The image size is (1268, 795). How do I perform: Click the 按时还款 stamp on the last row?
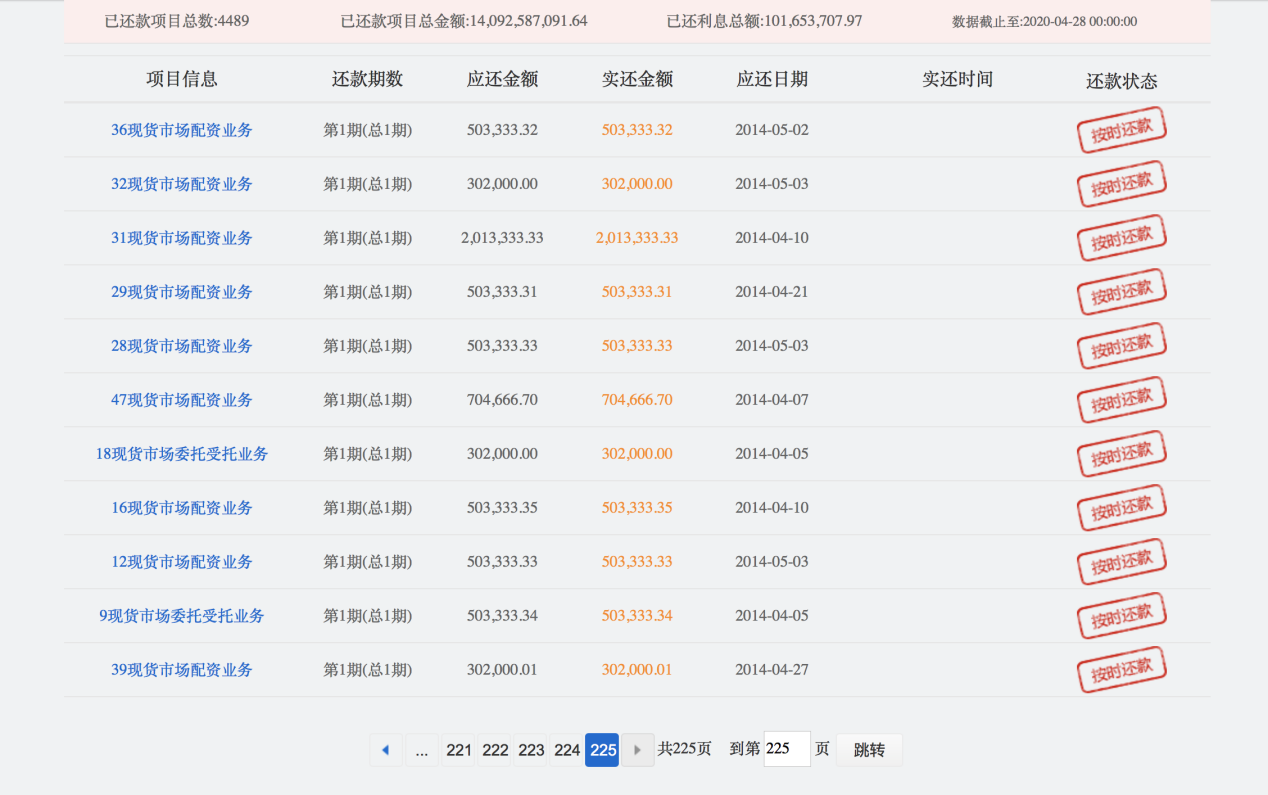(x=1121, y=668)
